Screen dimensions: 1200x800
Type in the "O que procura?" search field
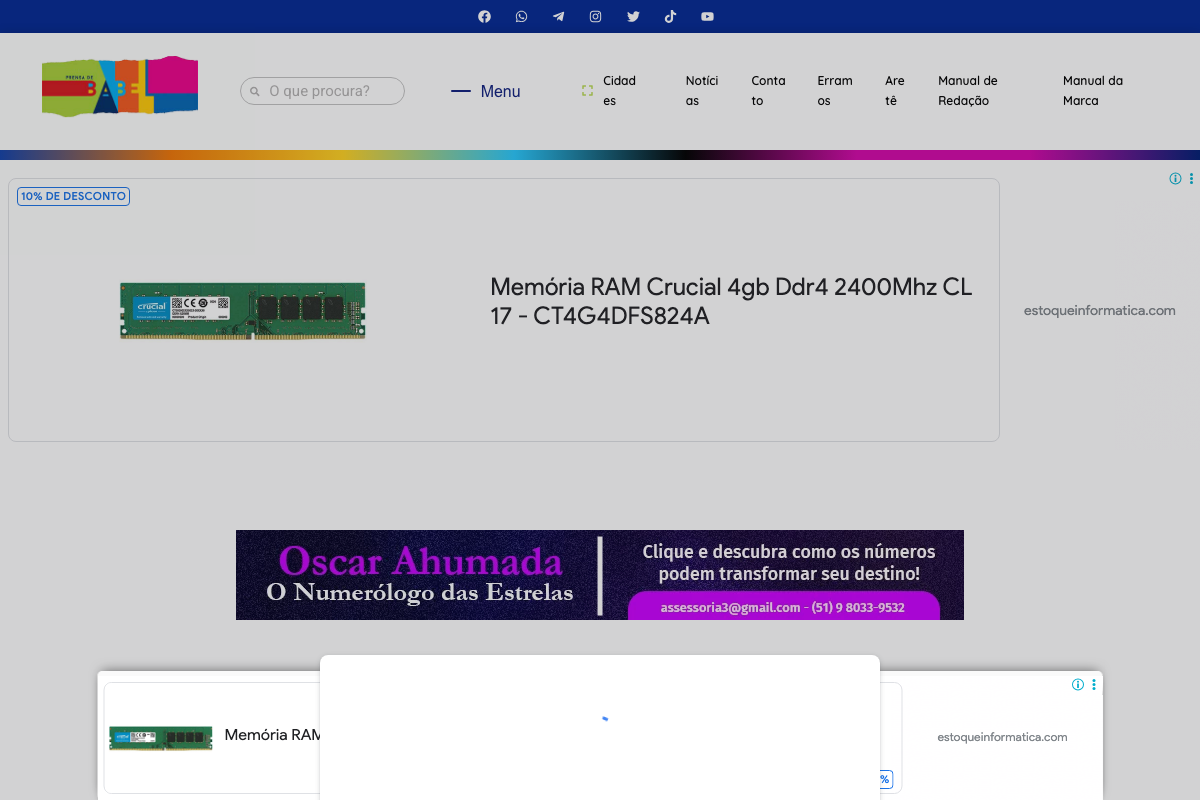[330, 91]
